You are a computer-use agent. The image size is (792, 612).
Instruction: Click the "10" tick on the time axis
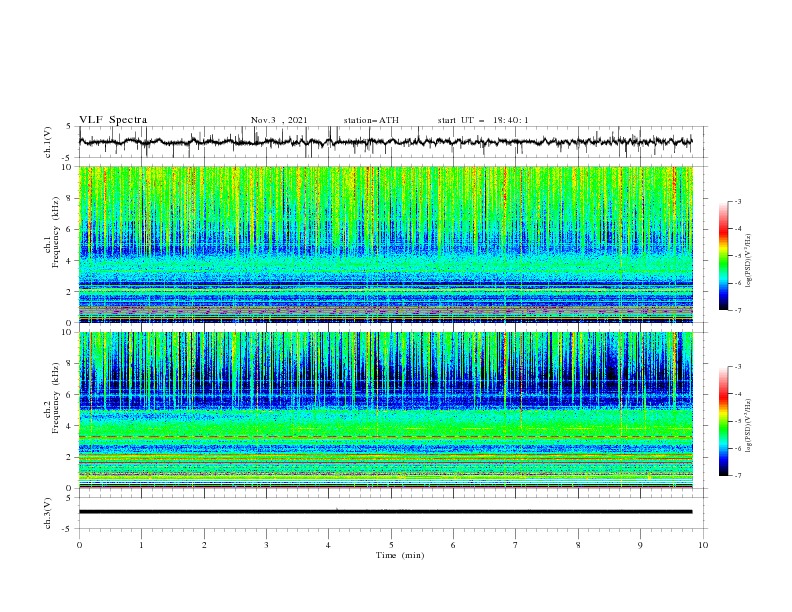click(703, 545)
